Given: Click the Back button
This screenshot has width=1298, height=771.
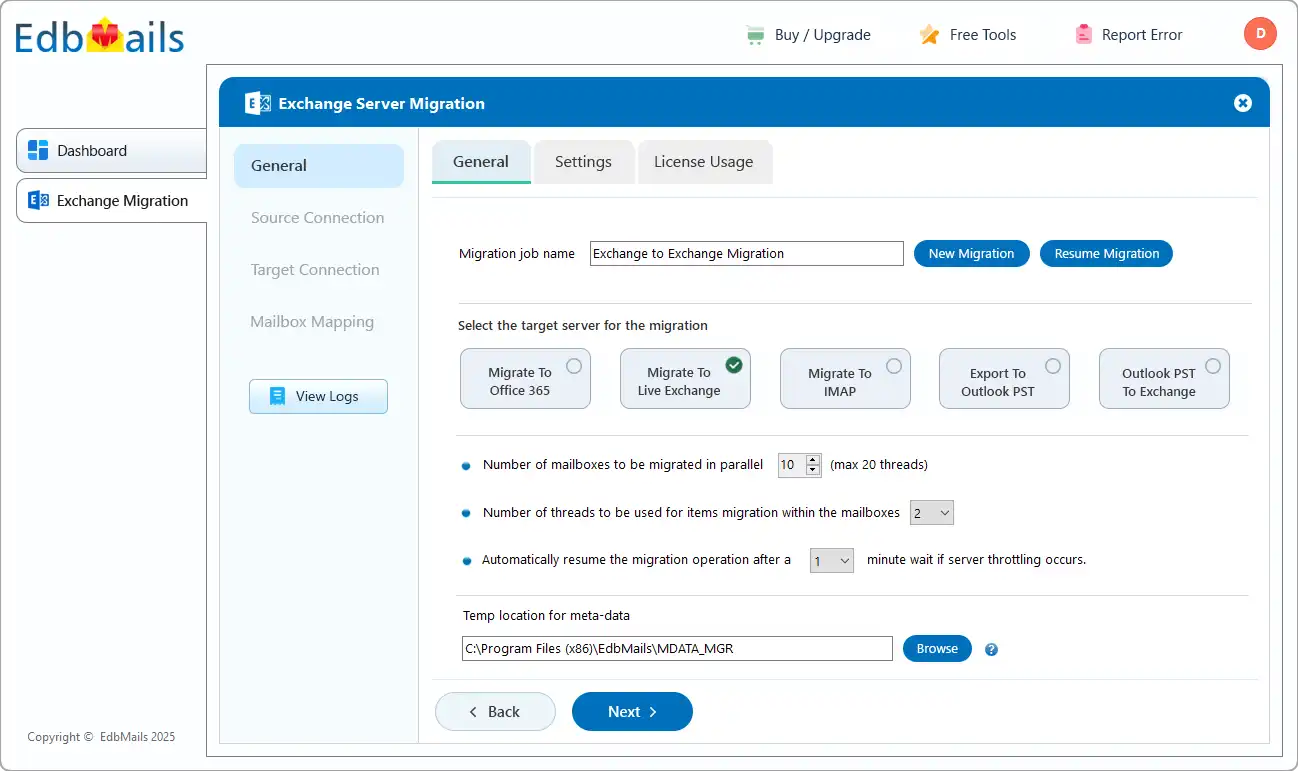Looking at the screenshot, I should pyautogui.click(x=495, y=711).
